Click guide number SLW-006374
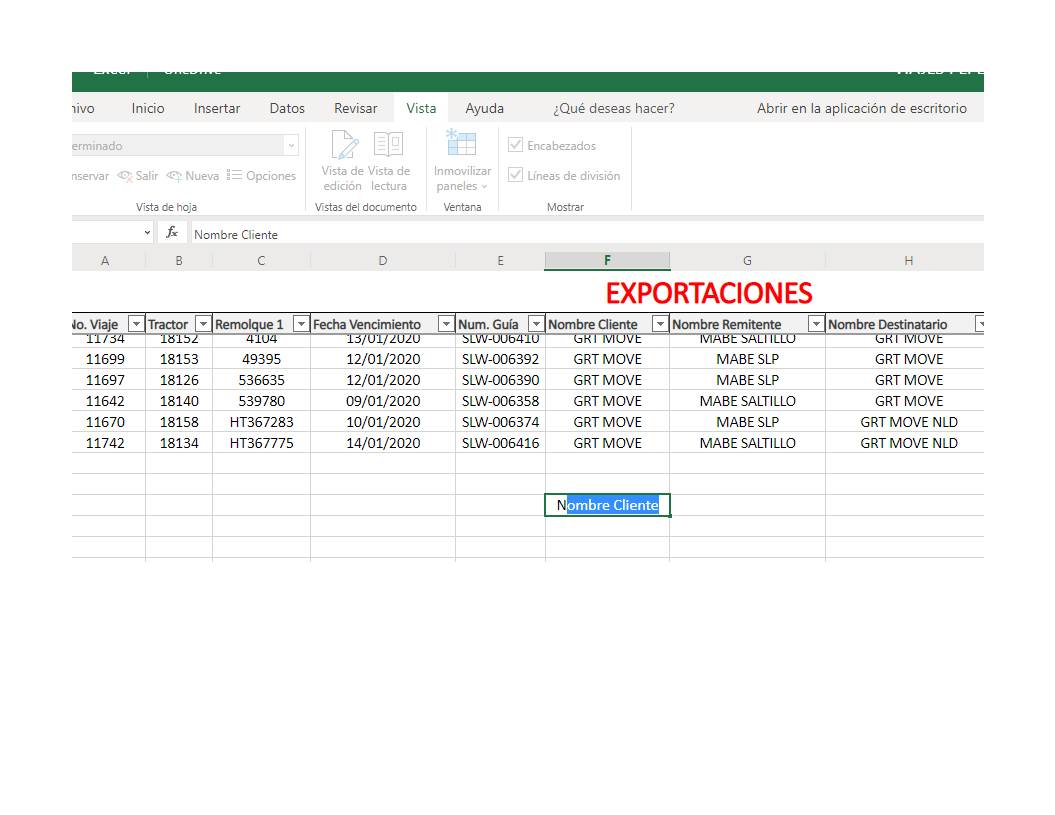1055x815 pixels. pyautogui.click(x=501, y=422)
